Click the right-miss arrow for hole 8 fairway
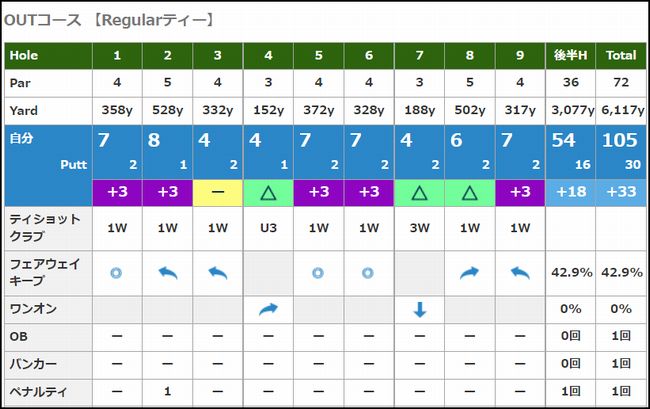The height and width of the screenshot is (409, 650). [x=469, y=272]
